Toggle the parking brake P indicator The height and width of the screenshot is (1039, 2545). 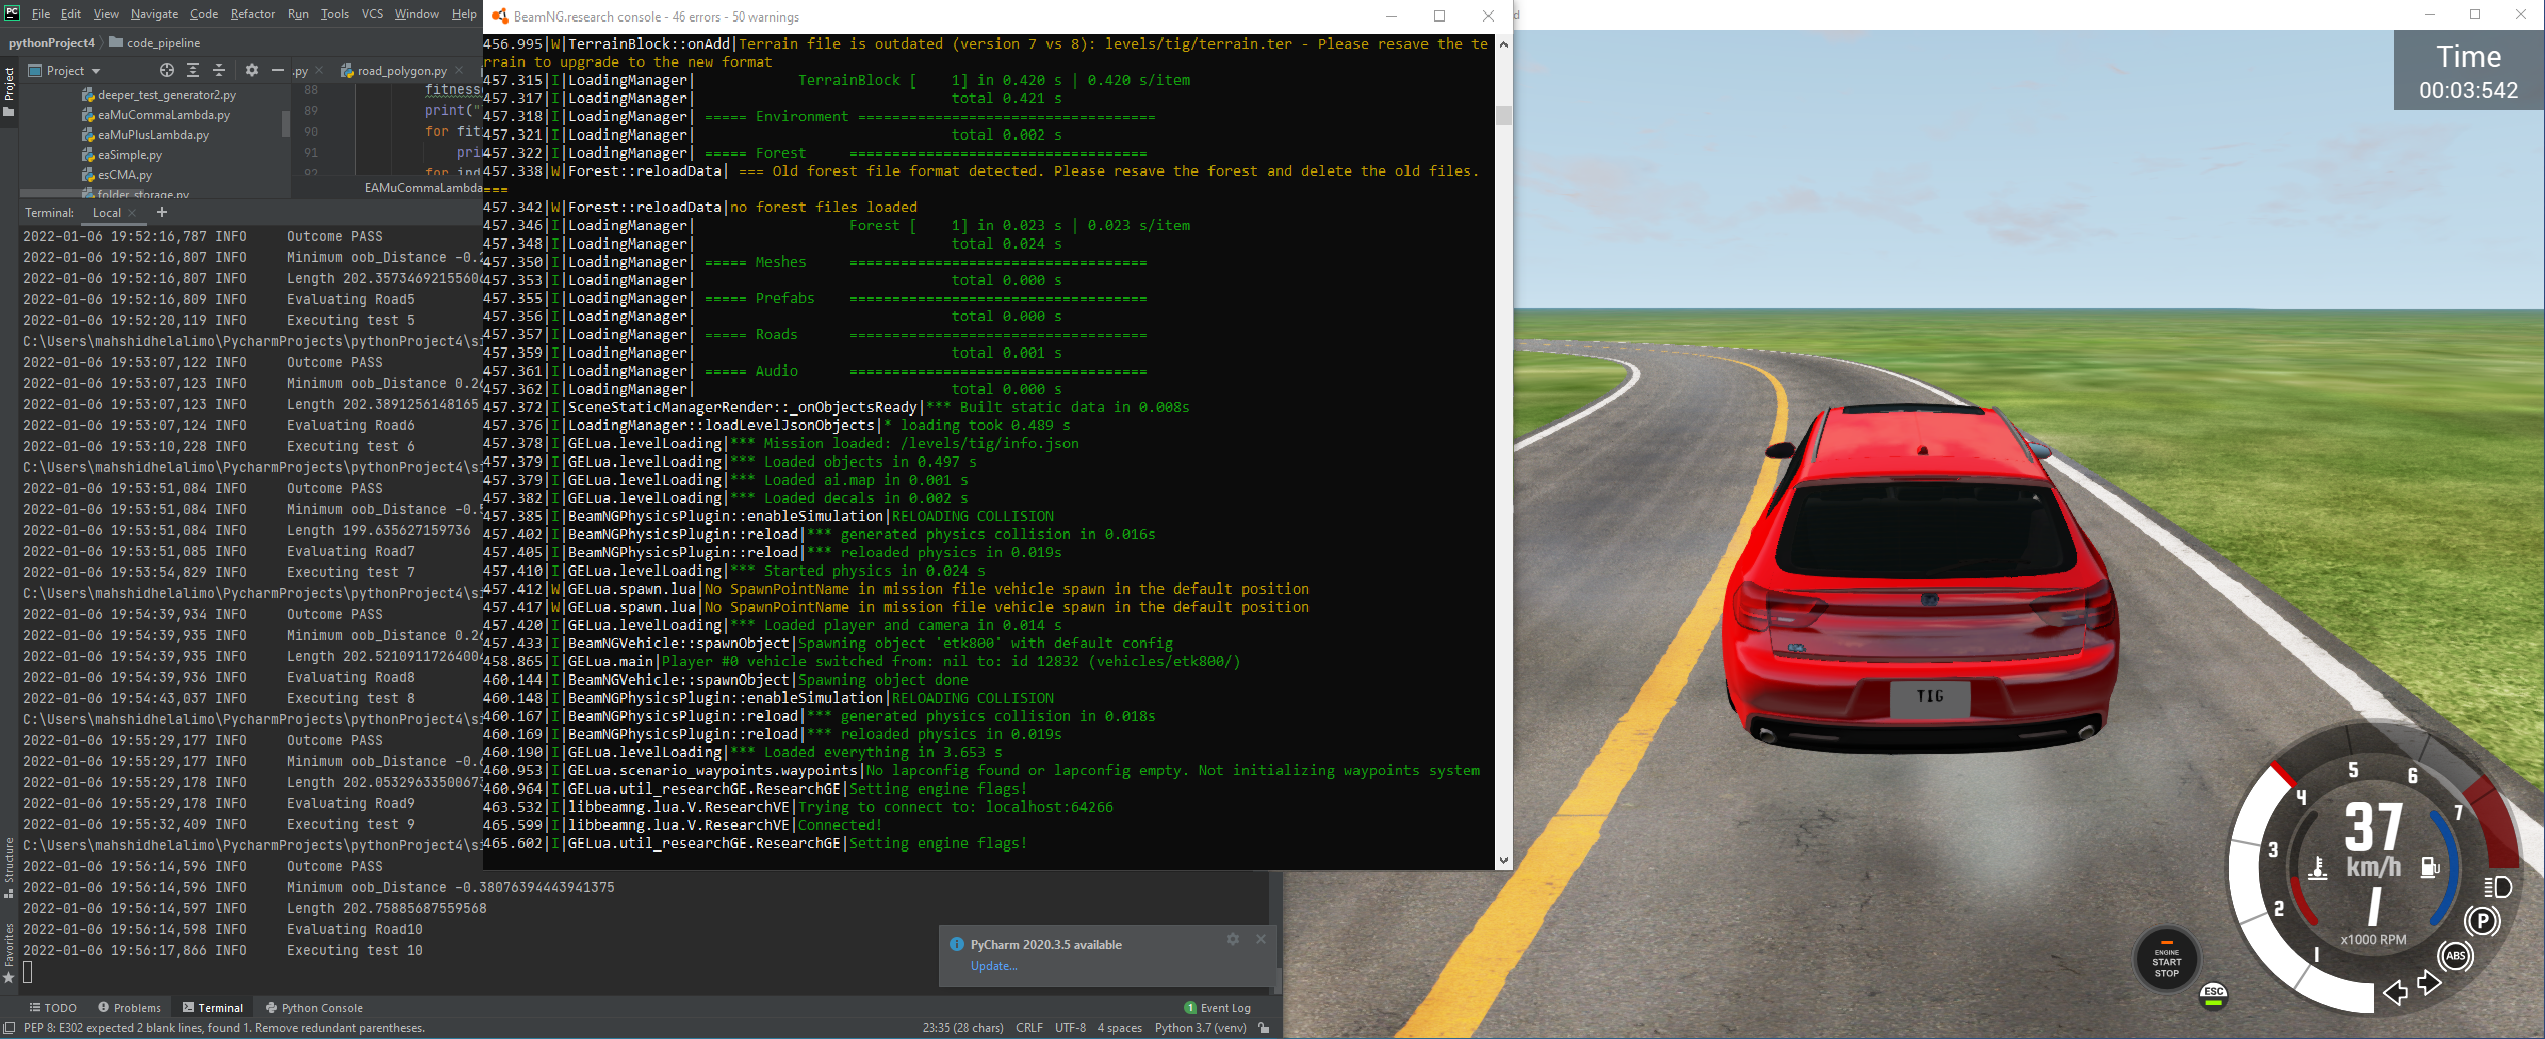pyautogui.click(x=2482, y=921)
